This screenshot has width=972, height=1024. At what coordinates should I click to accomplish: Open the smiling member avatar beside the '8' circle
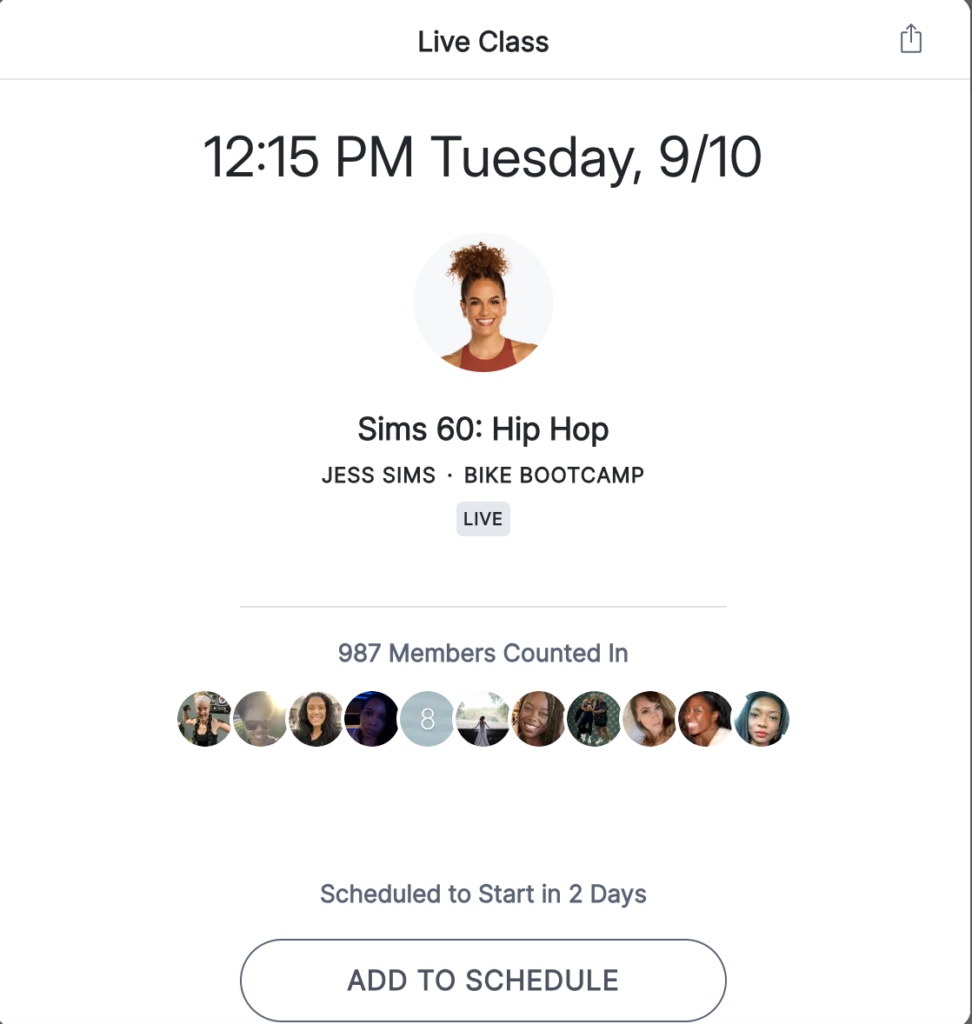[539, 719]
